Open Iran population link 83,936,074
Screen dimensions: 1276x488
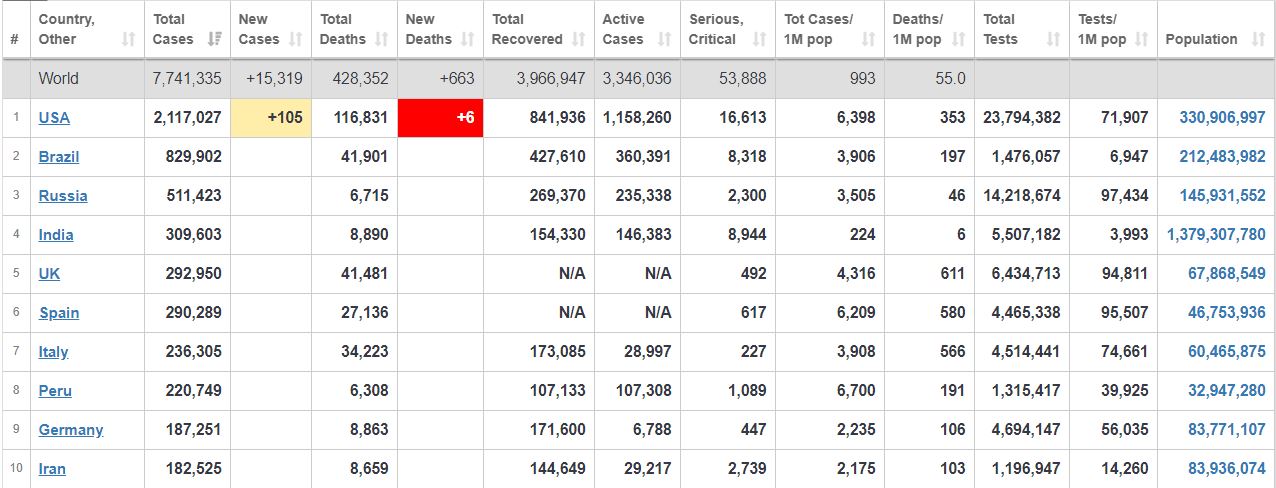coord(1227,468)
